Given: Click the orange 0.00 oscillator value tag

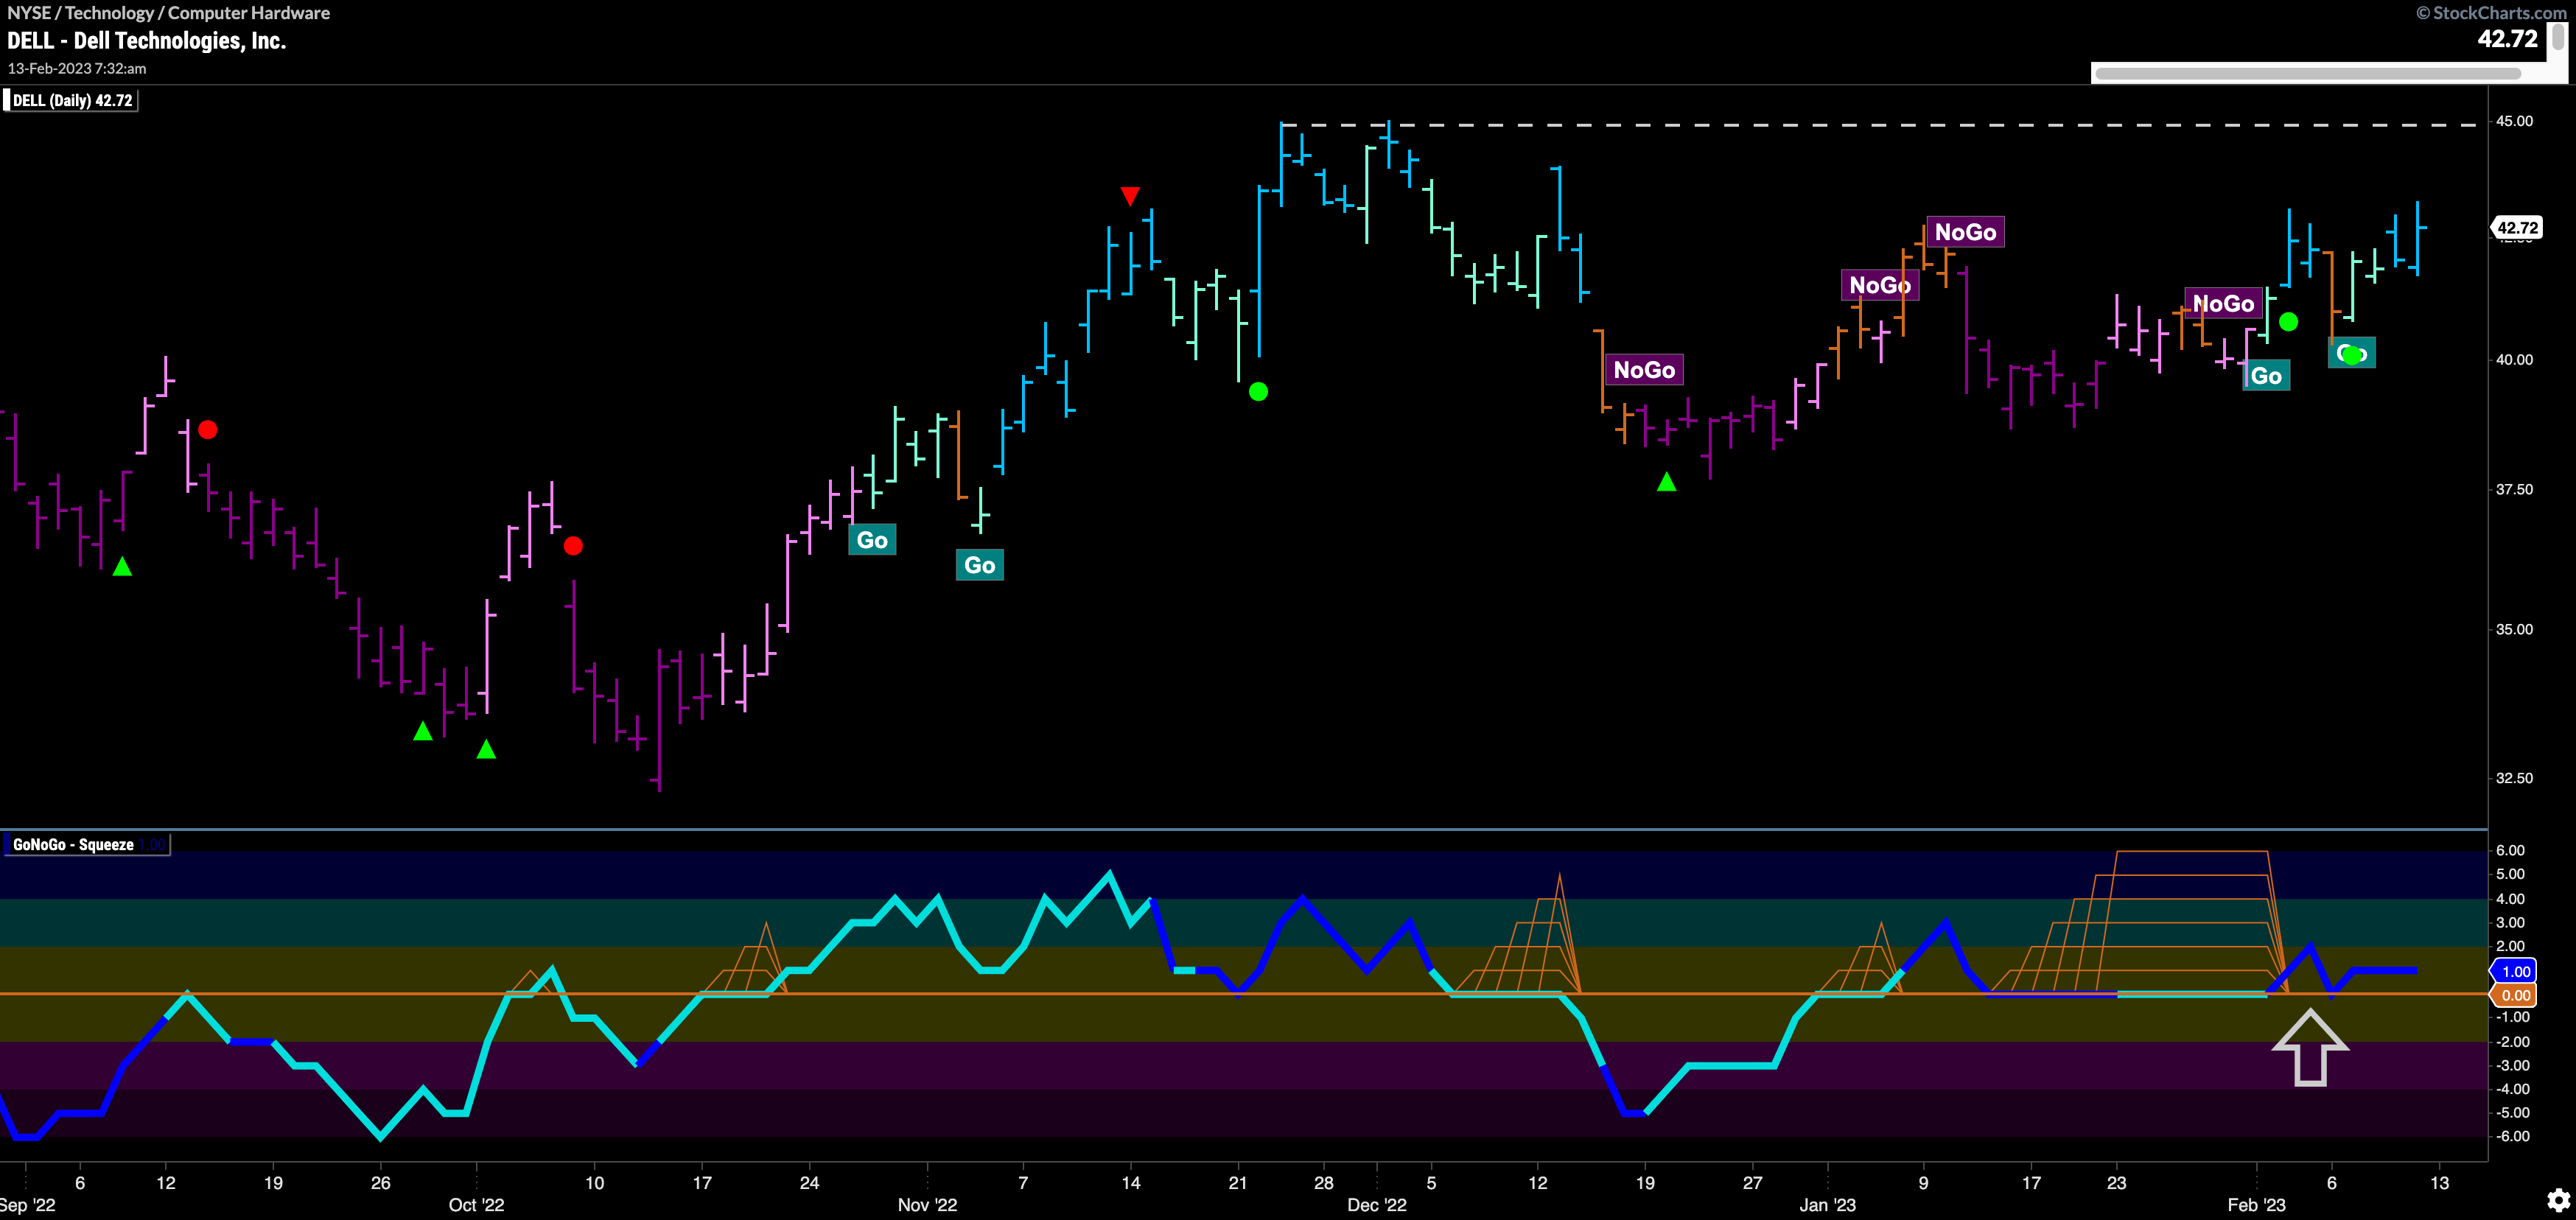Looking at the screenshot, I should (2515, 995).
